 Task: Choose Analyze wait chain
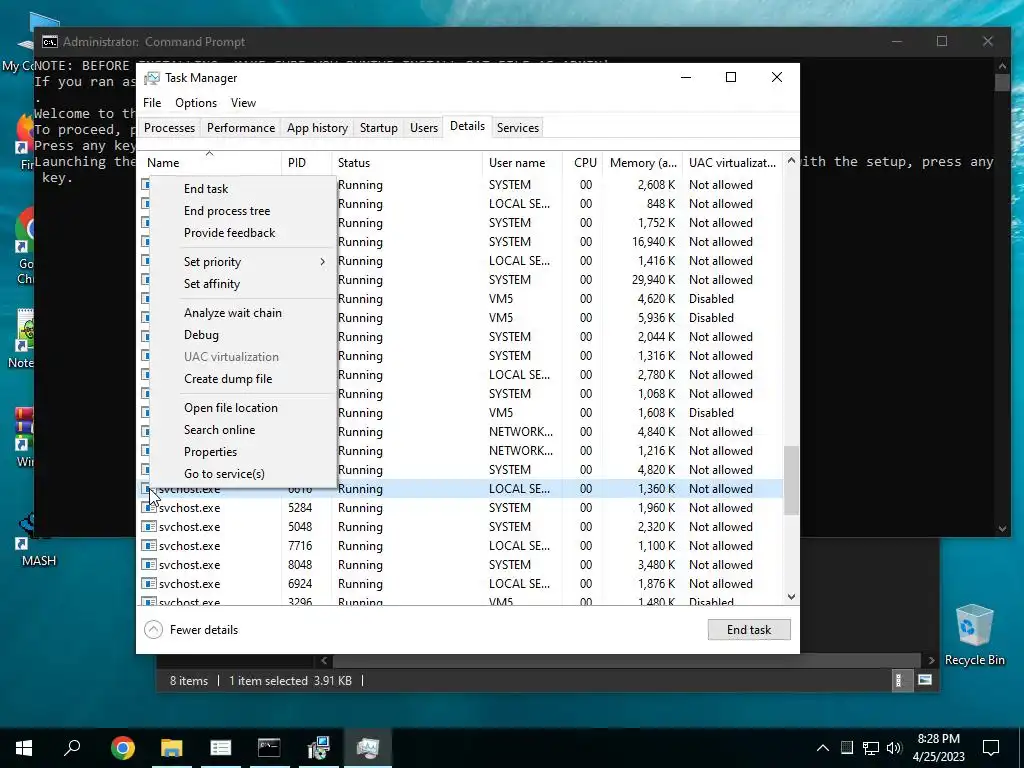pyautogui.click(x=232, y=313)
